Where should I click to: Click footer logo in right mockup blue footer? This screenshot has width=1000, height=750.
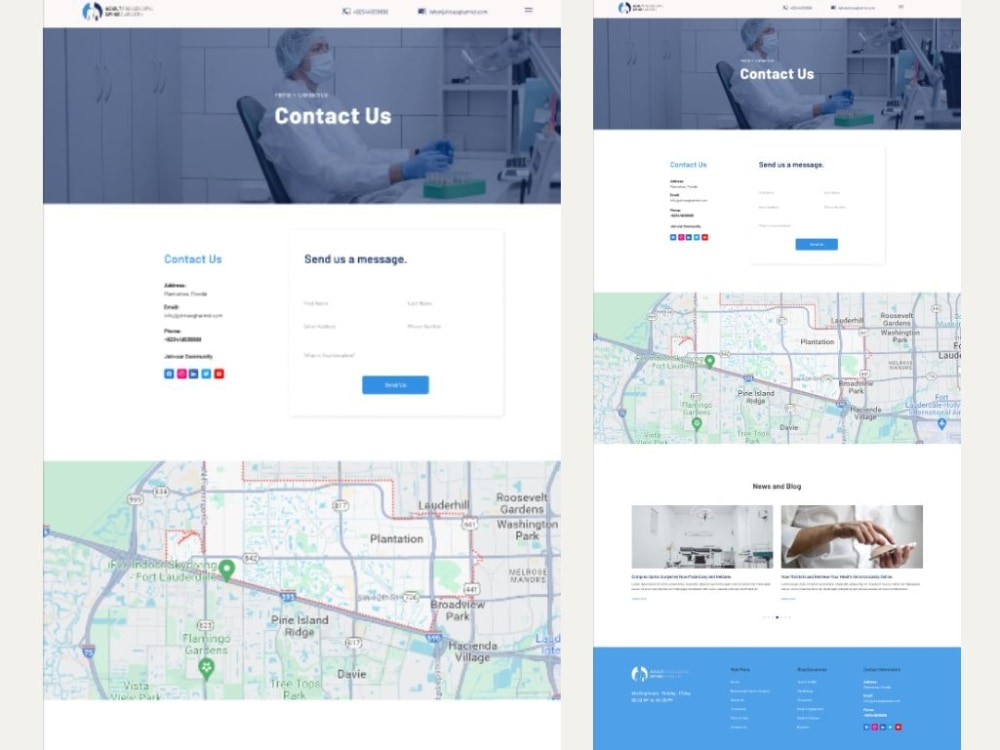coord(660,674)
